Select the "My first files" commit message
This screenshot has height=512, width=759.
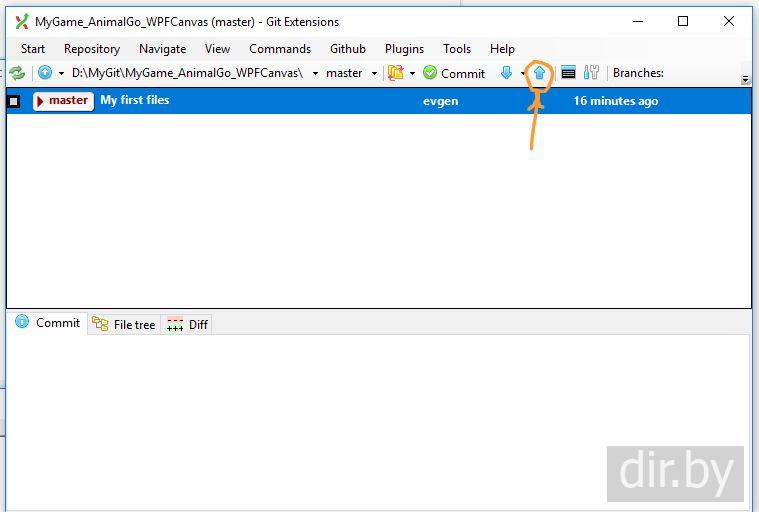pyautogui.click(x=135, y=100)
